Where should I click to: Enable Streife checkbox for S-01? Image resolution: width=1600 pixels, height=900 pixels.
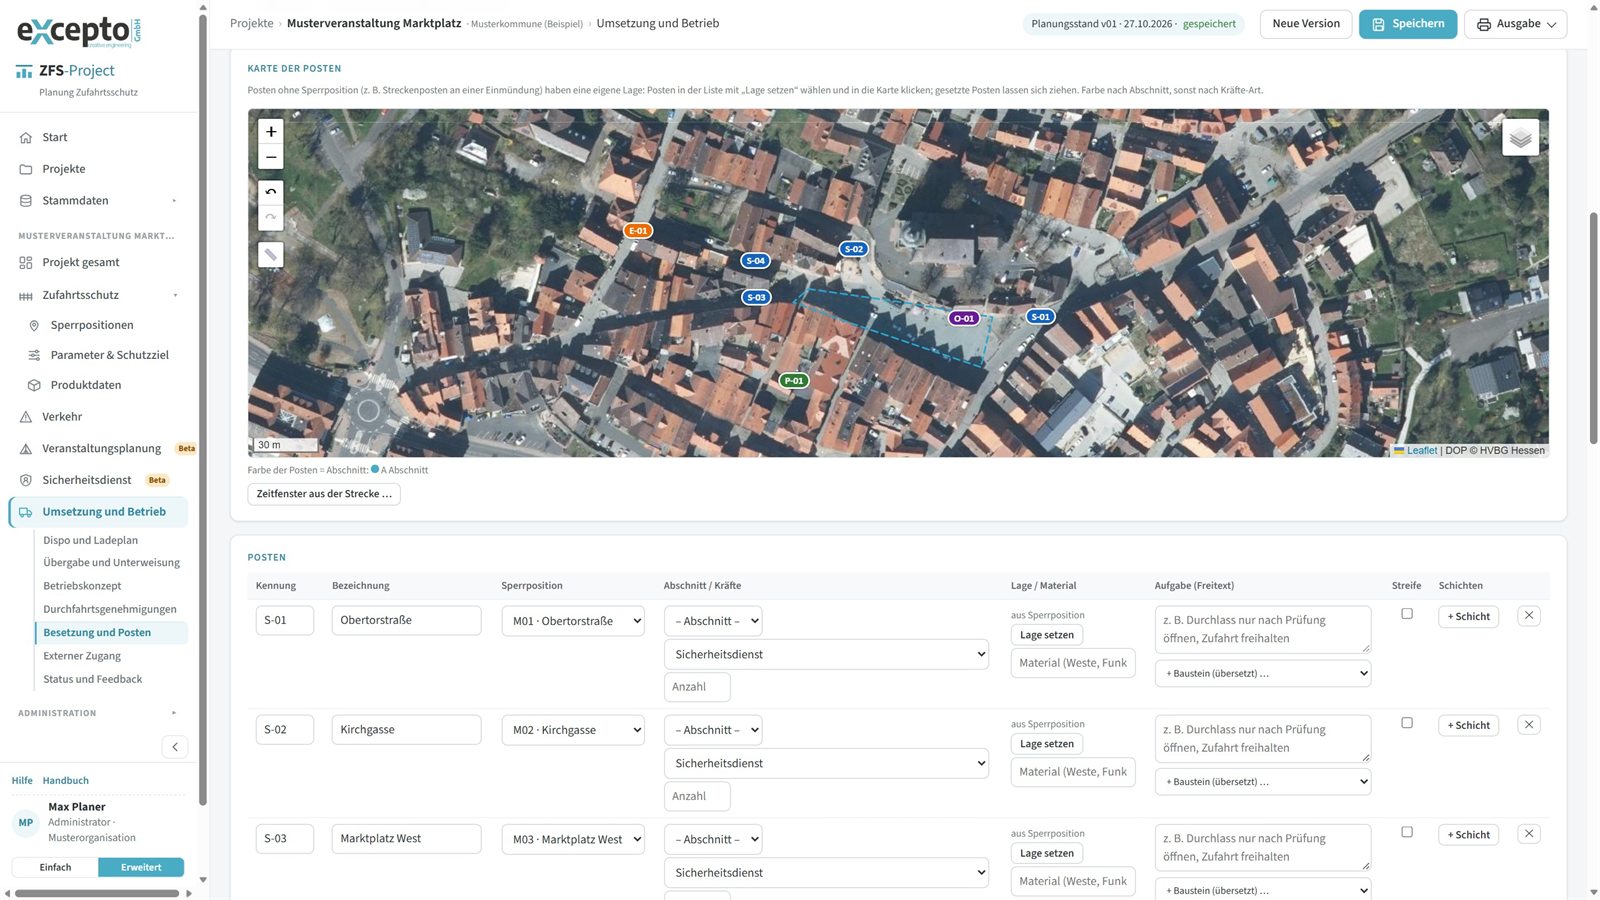click(x=1407, y=614)
